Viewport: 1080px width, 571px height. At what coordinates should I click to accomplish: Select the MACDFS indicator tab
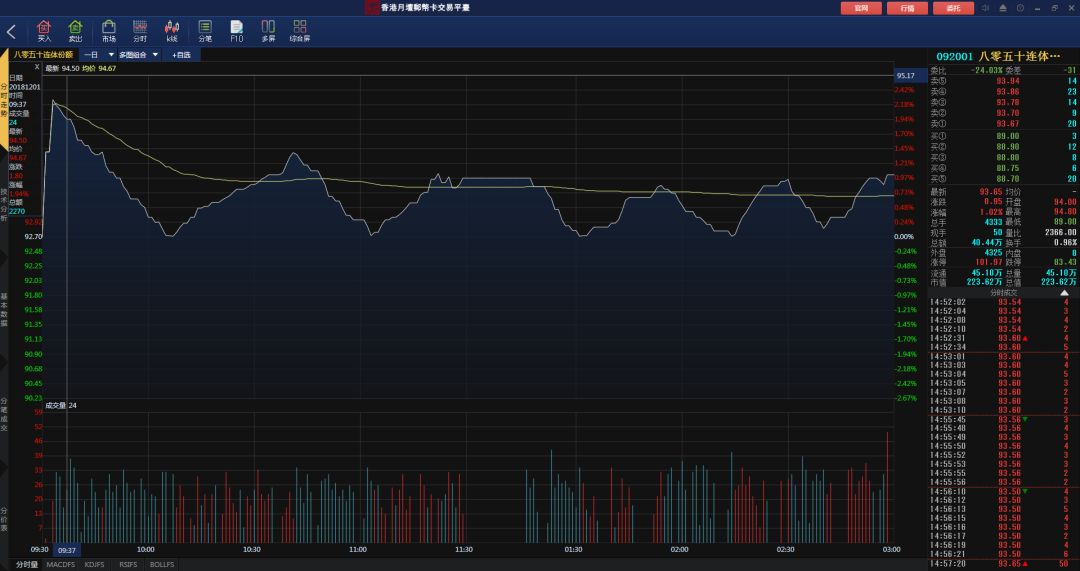coord(61,565)
